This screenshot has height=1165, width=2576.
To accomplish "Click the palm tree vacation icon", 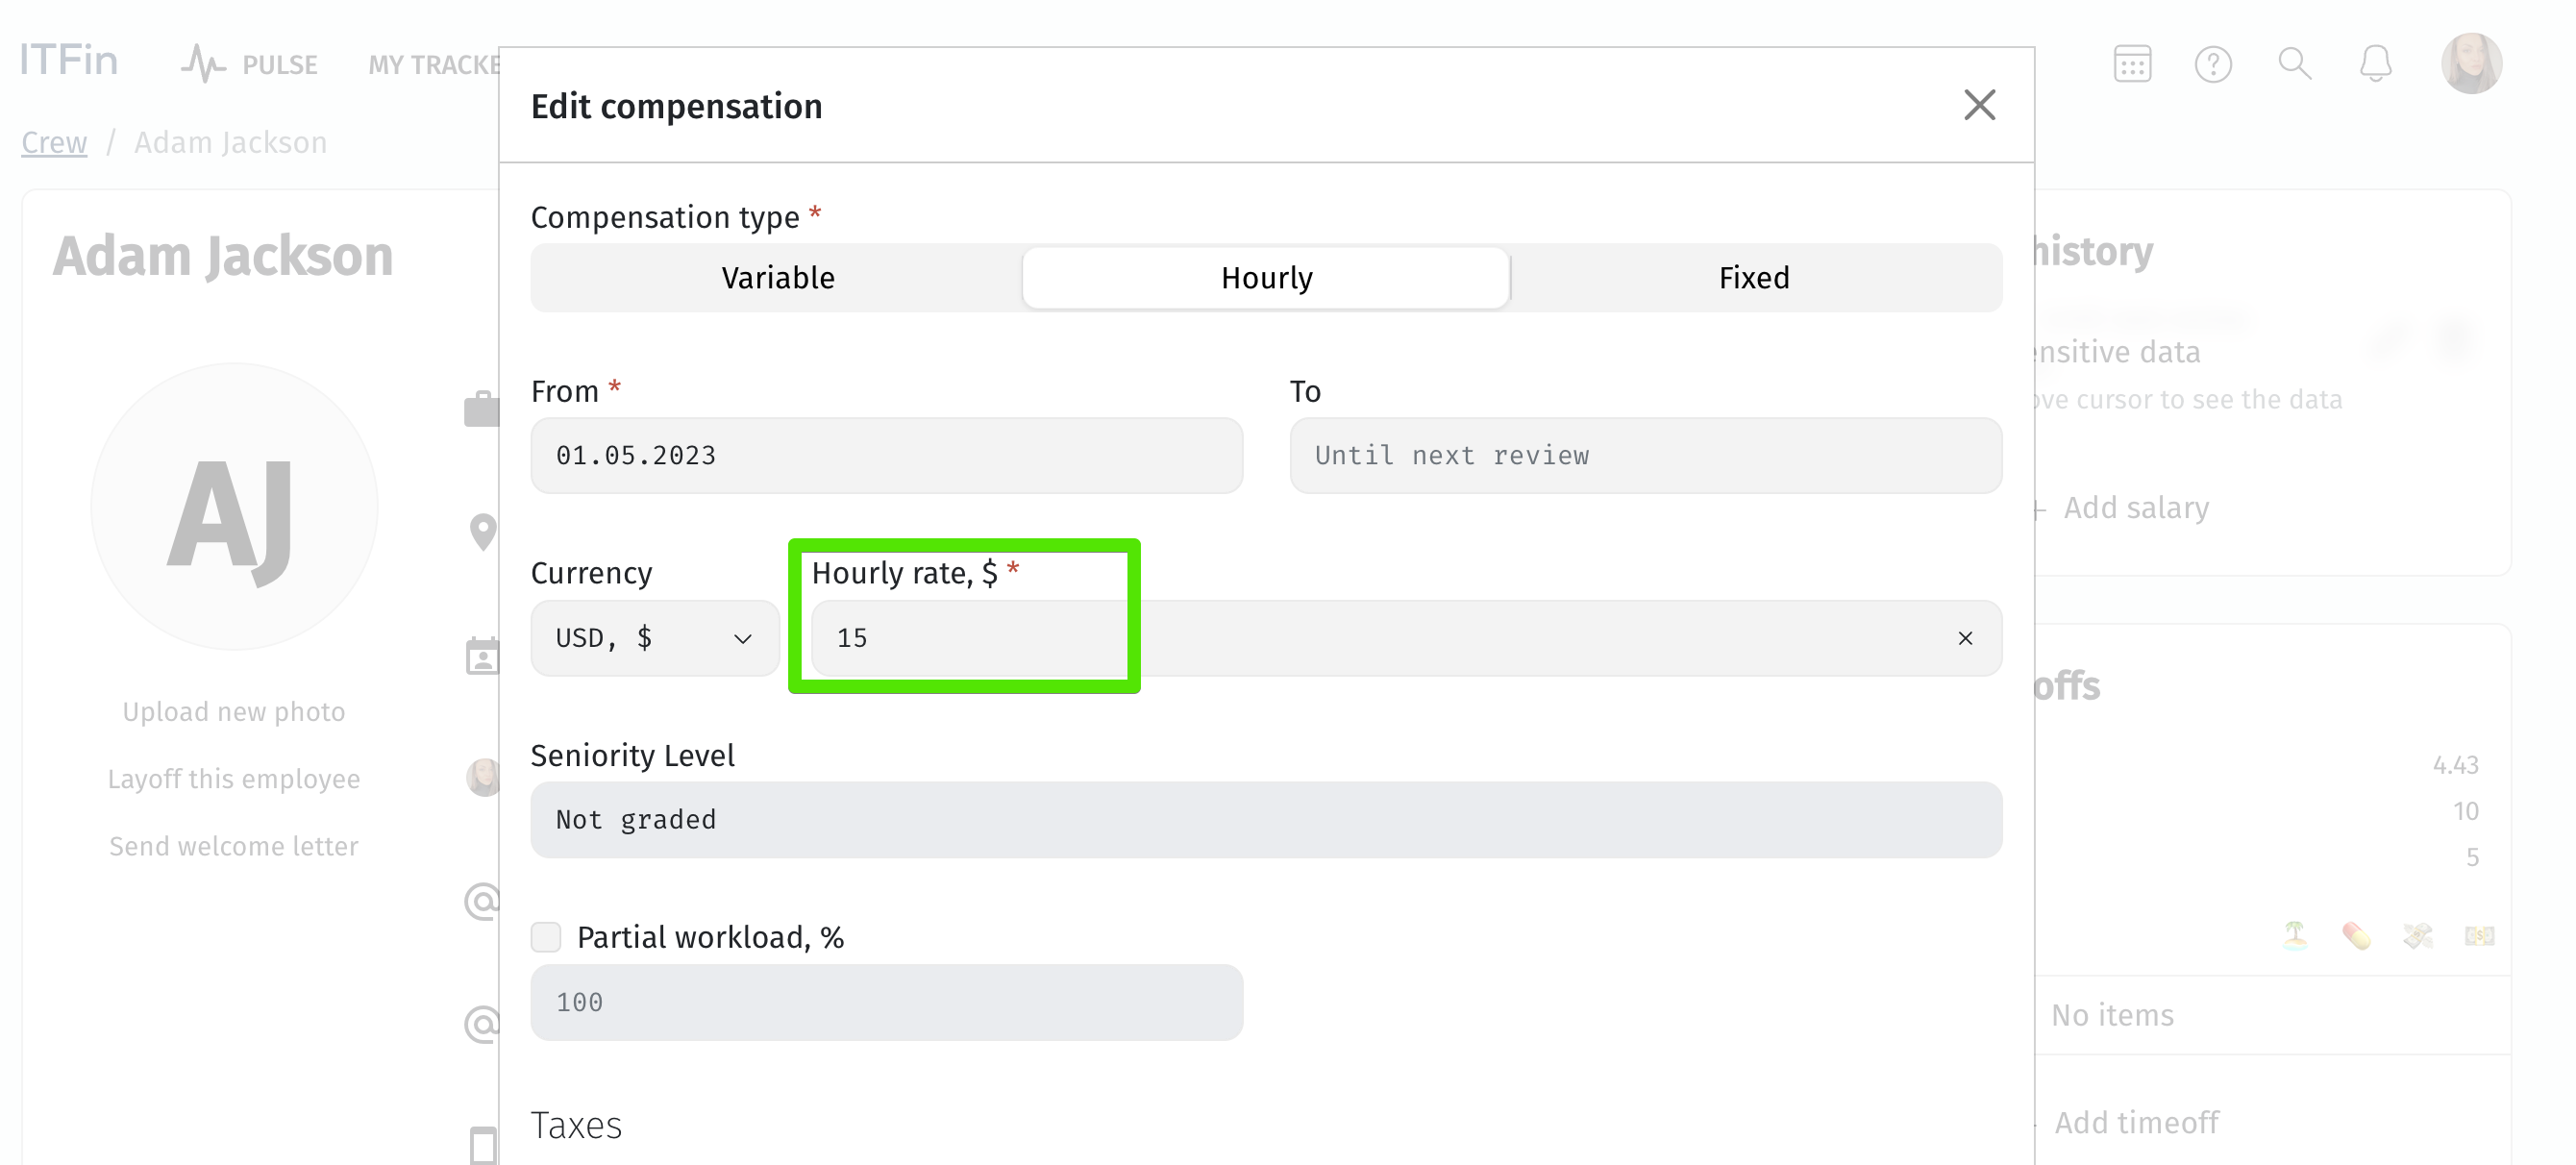I will pos(2294,935).
